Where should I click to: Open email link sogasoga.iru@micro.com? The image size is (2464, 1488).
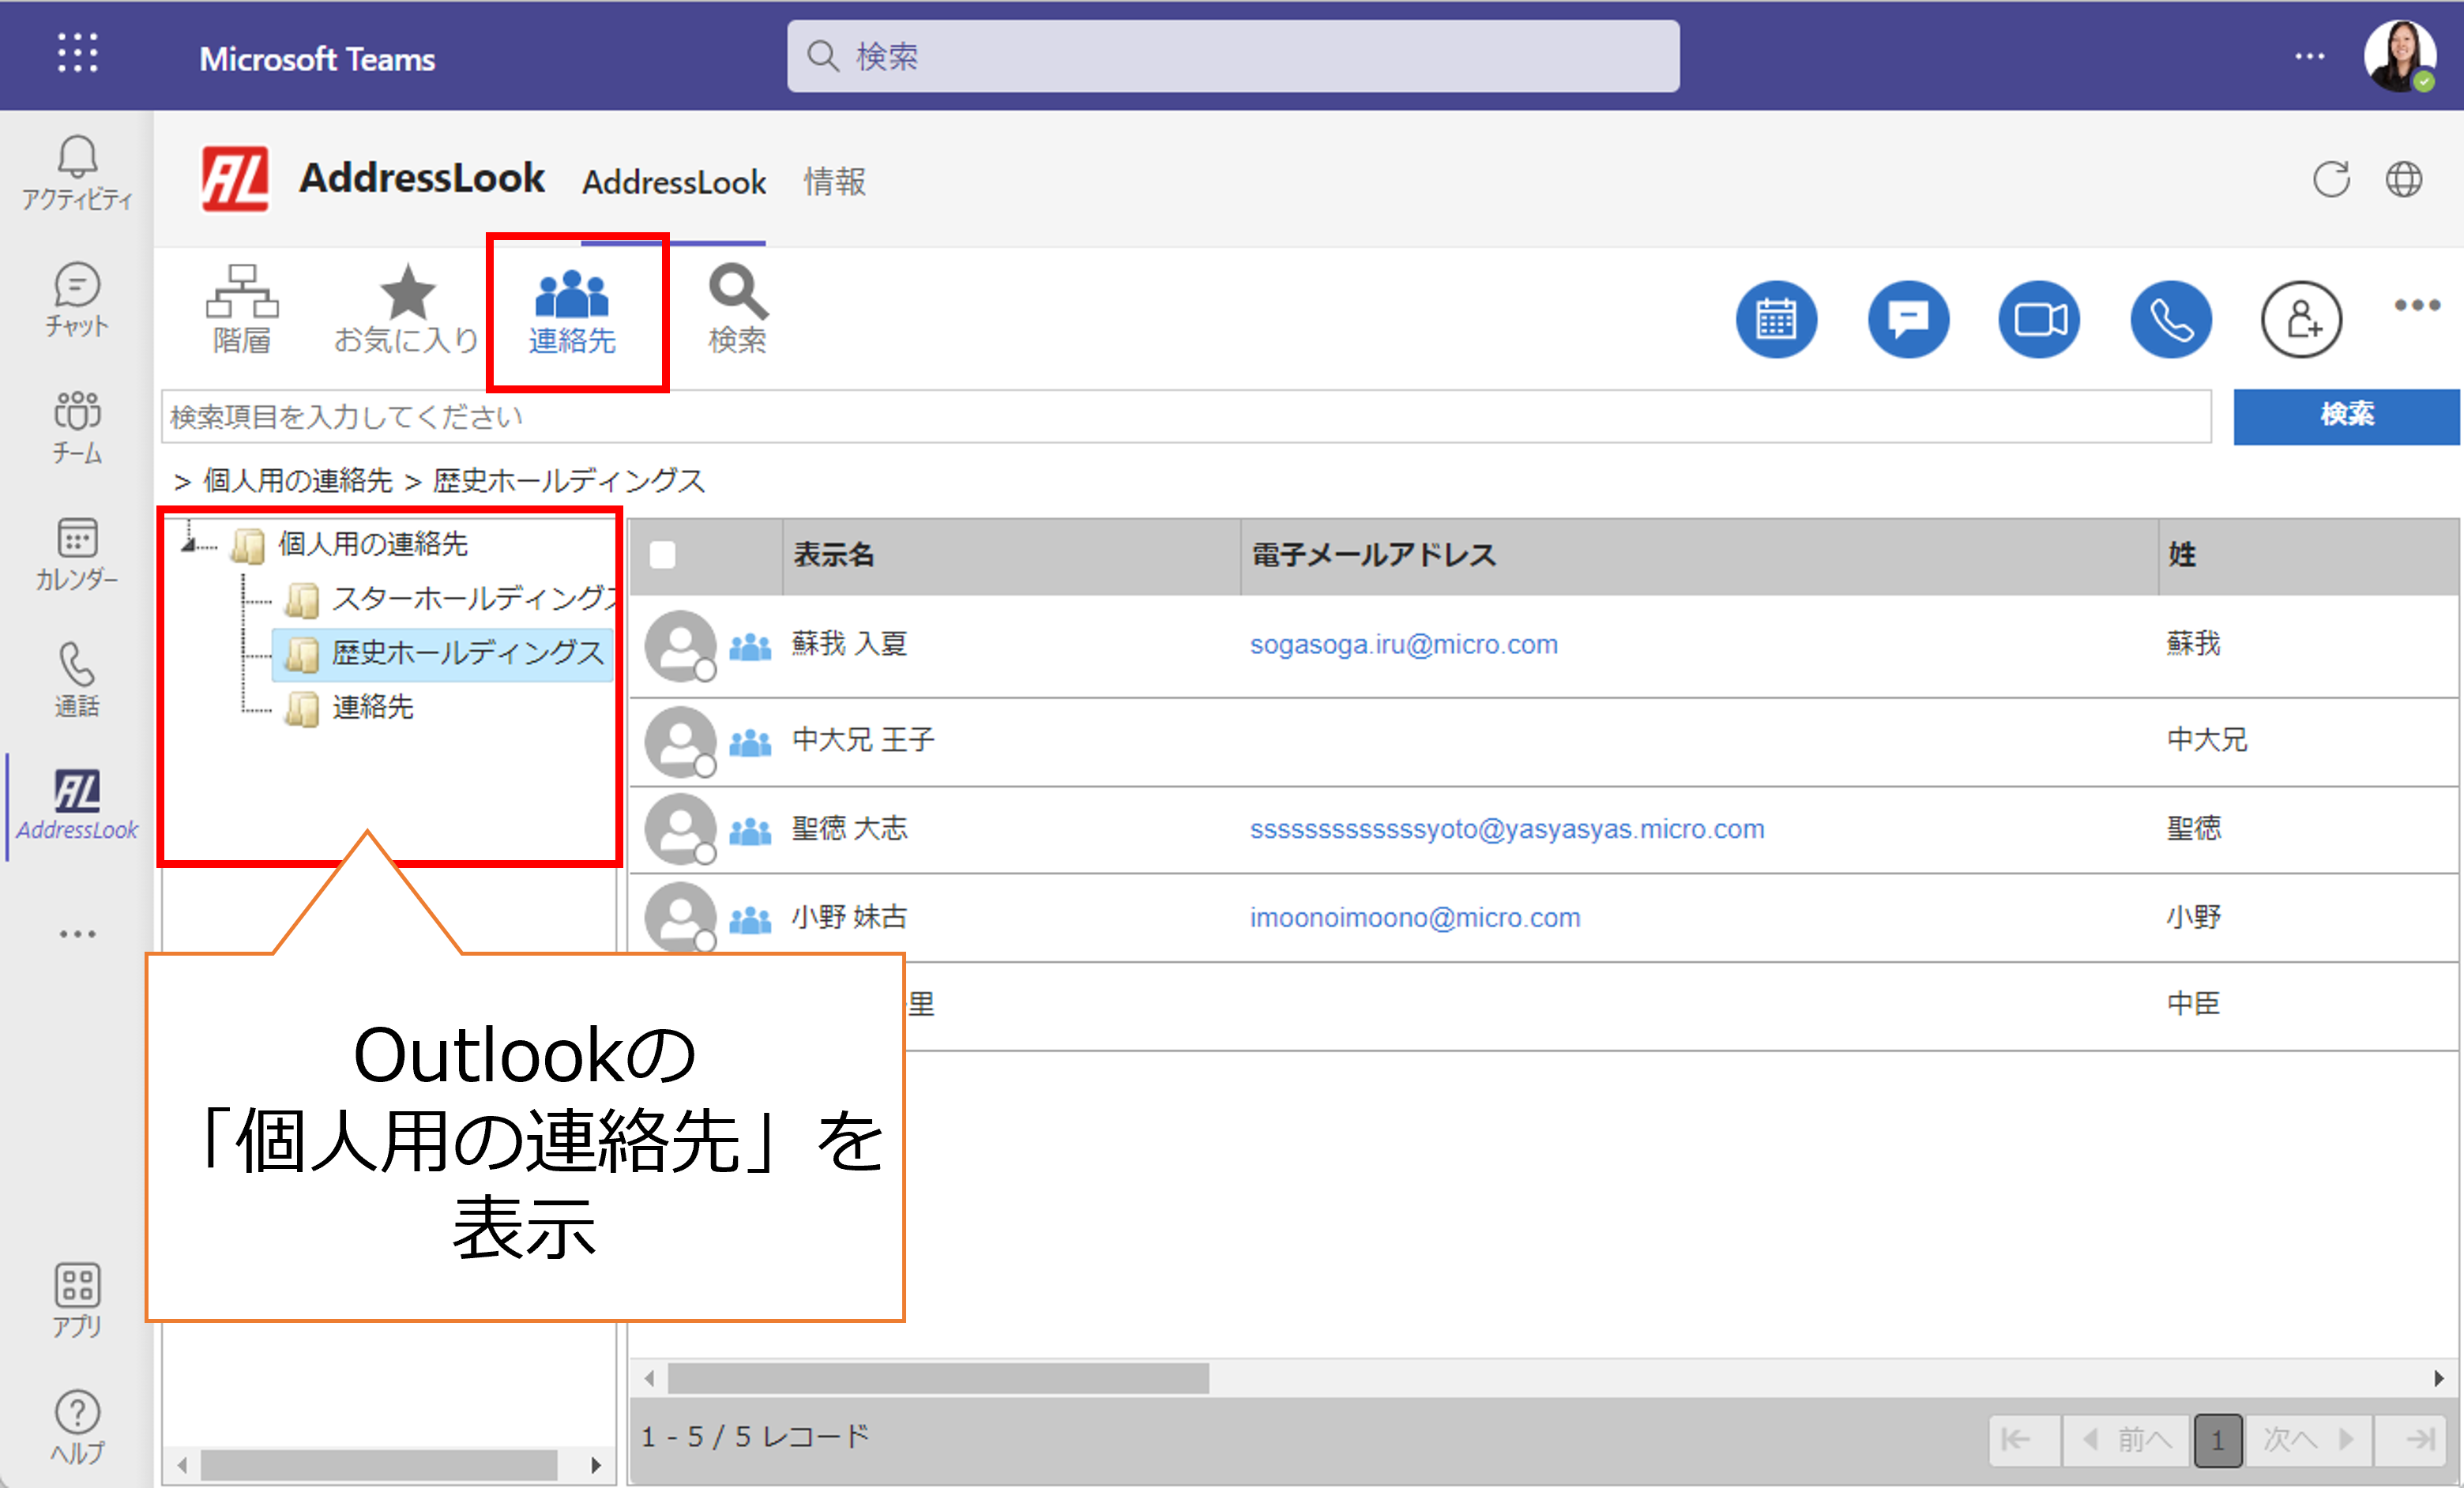1403,645
